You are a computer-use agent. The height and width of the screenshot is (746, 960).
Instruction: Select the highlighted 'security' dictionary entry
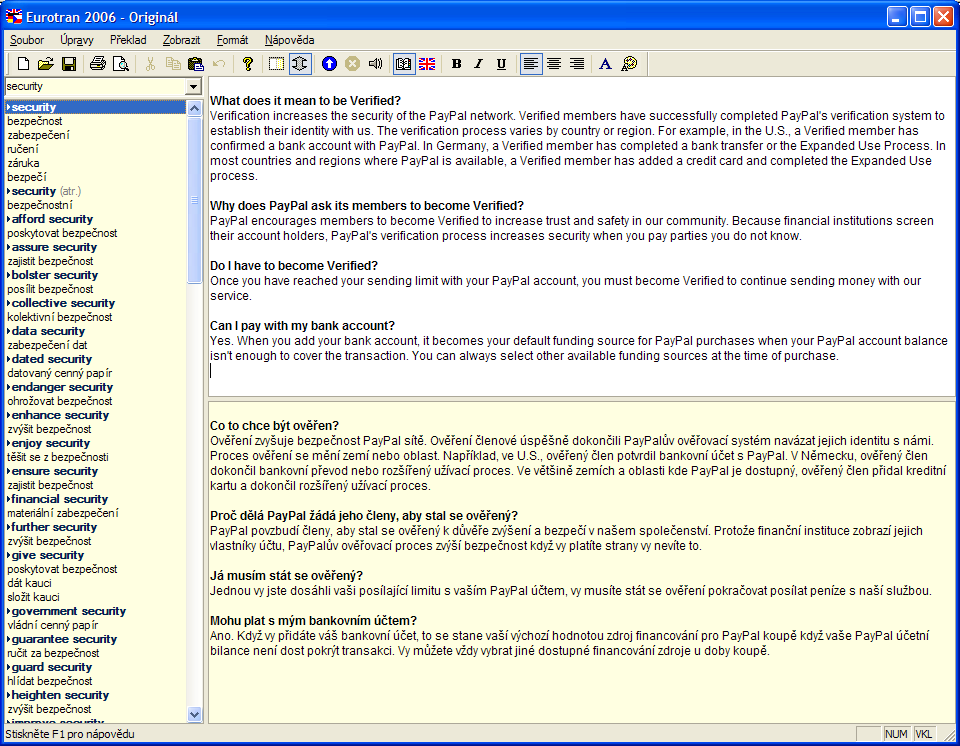coord(96,107)
